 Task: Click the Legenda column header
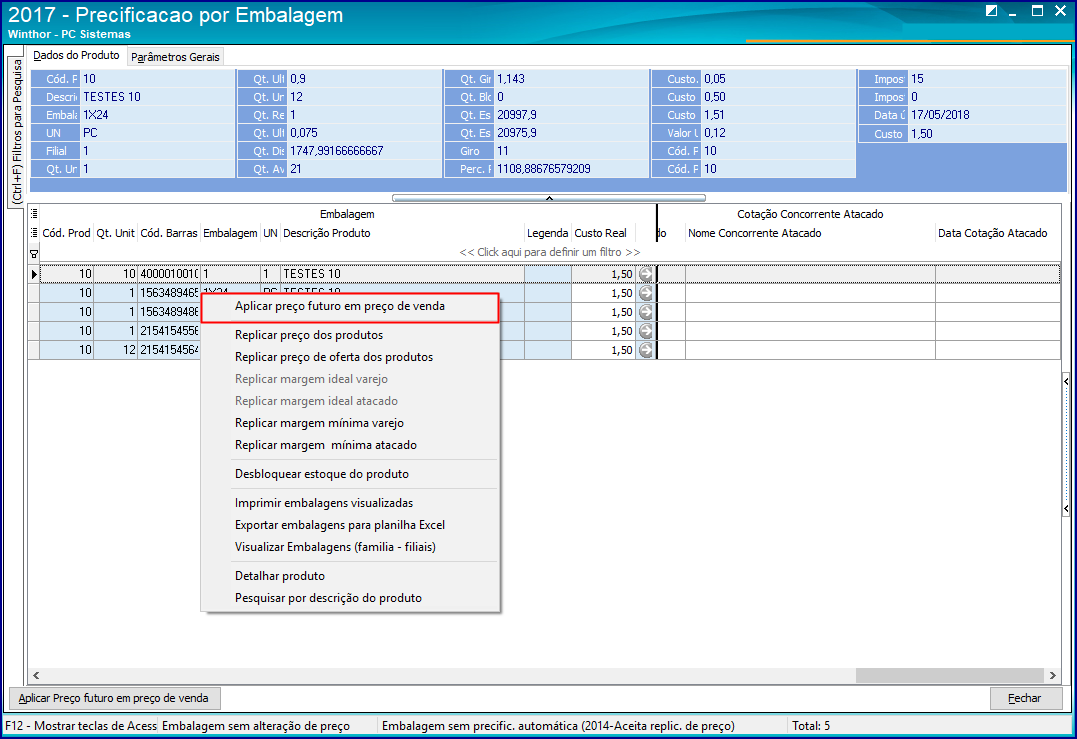pyautogui.click(x=547, y=234)
